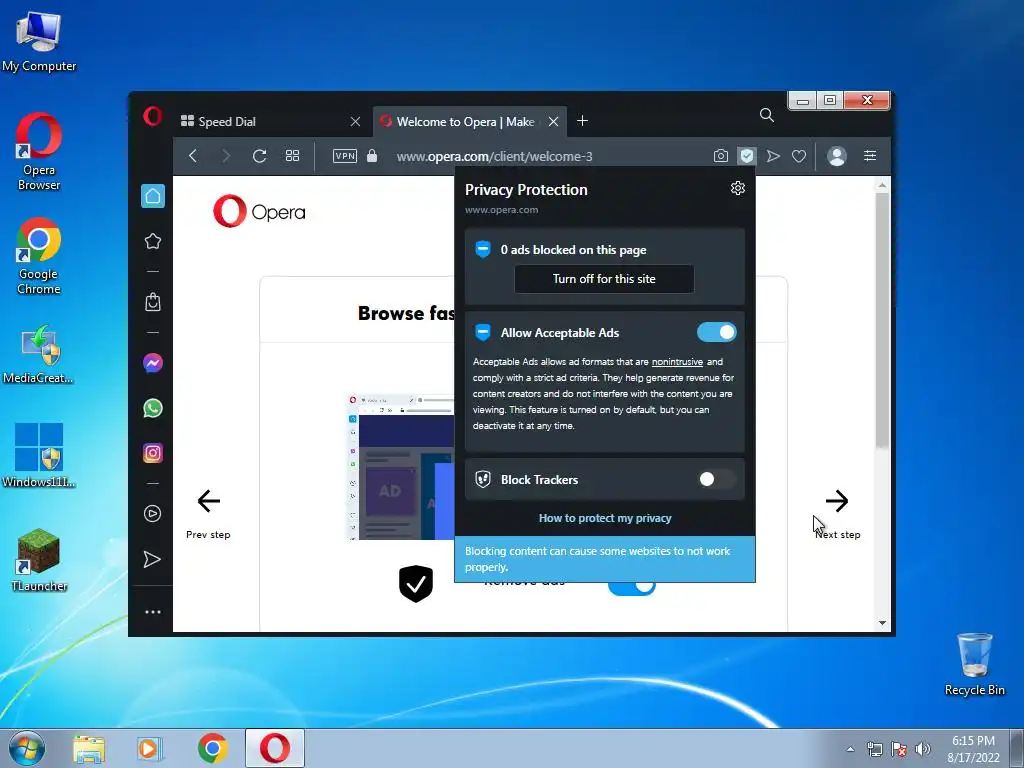The height and width of the screenshot is (768, 1024).
Task: Open Media Player from taskbar
Action: point(150,749)
